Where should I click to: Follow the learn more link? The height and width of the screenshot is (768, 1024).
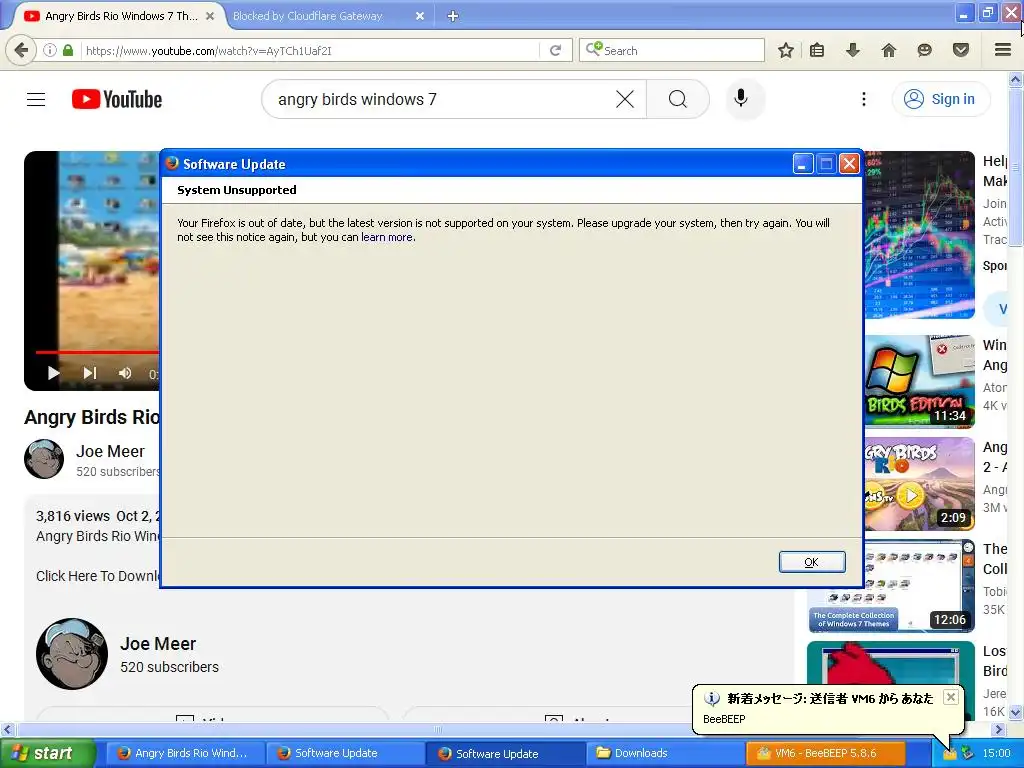point(387,237)
